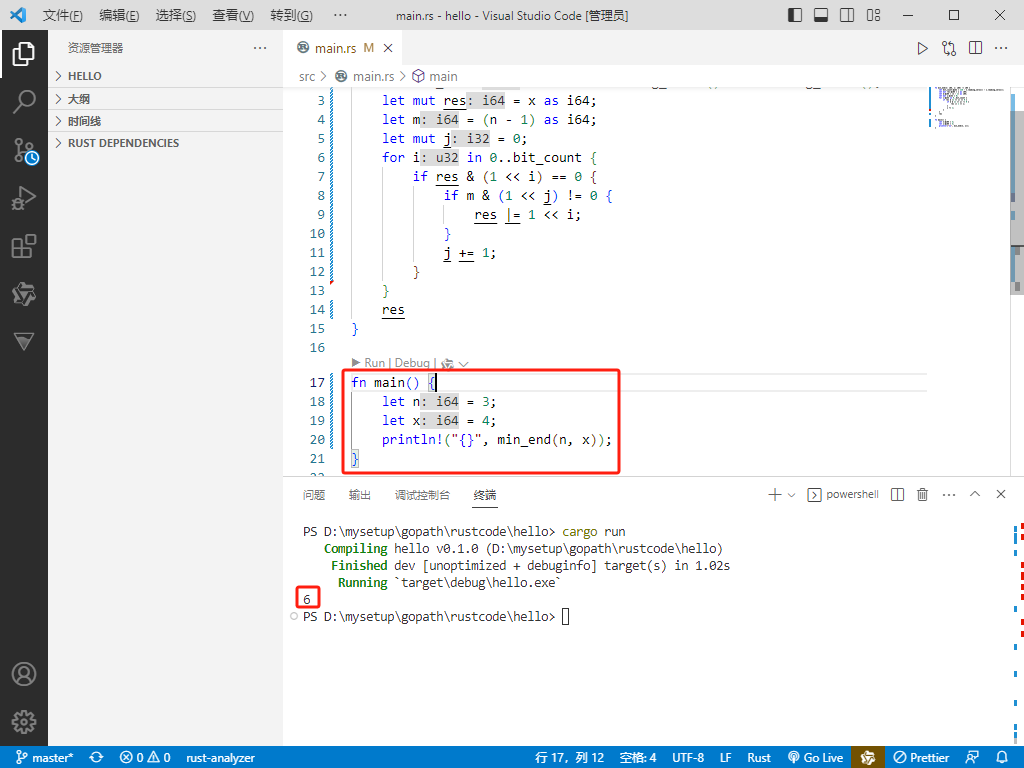Open the 选择(S) menu
The image size is (1024, 768).
point(176,15)
